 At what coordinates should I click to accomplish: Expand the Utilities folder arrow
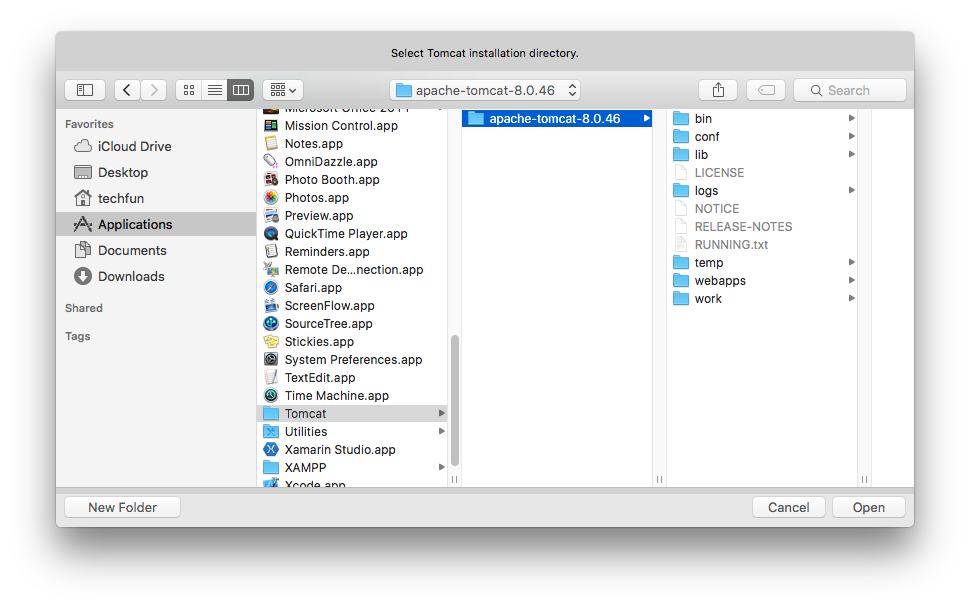click(x=442, y=431)
